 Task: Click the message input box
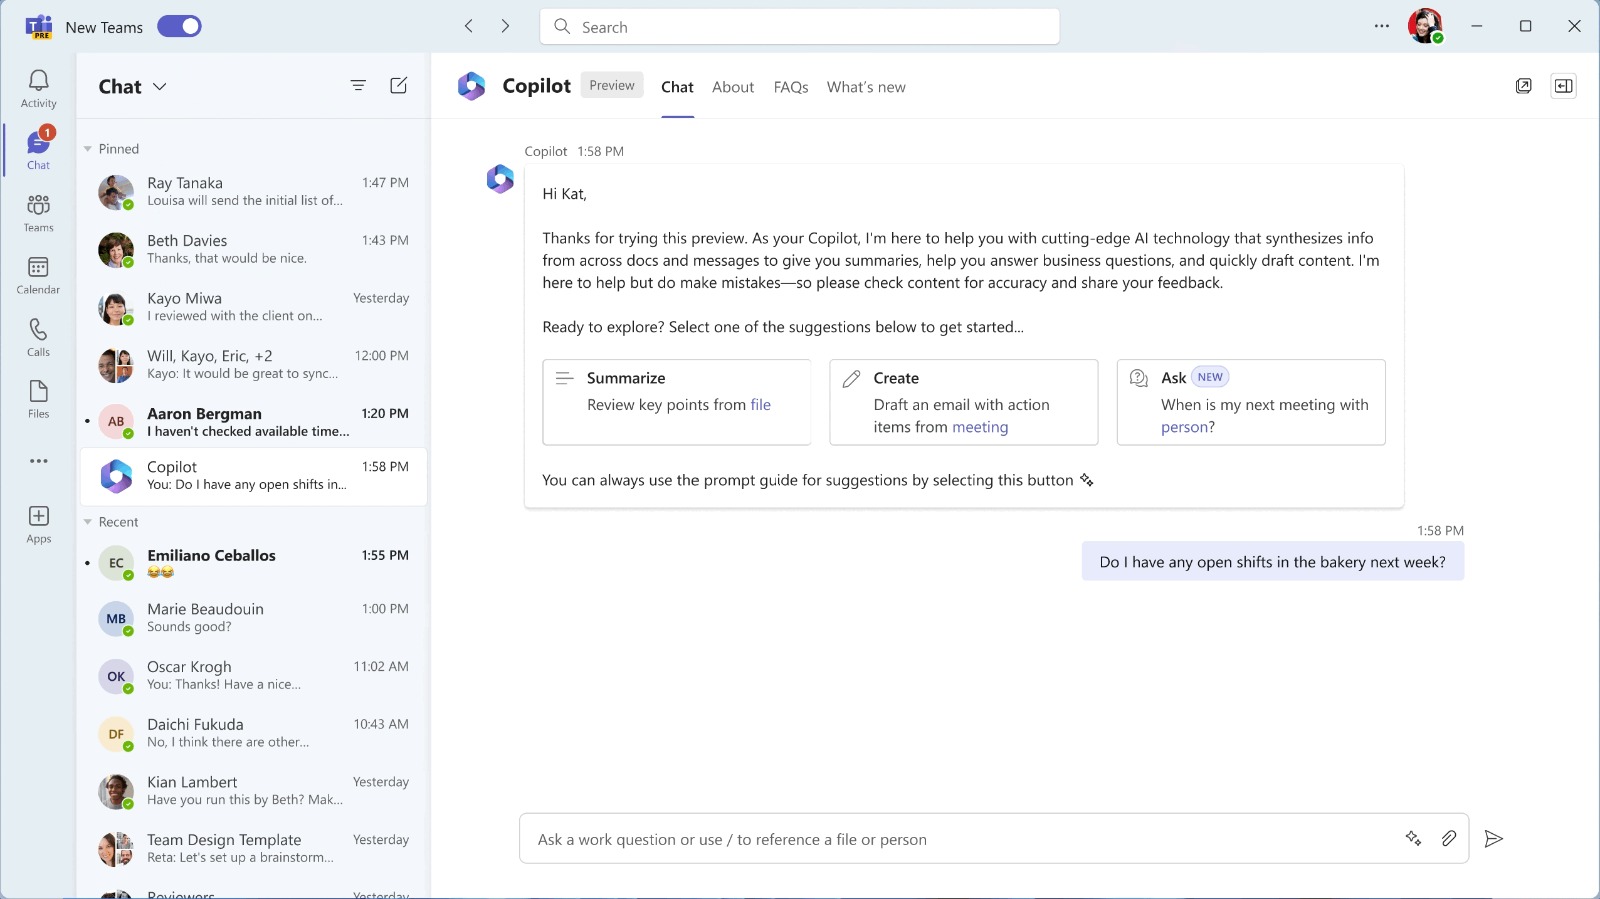[960, 839]
